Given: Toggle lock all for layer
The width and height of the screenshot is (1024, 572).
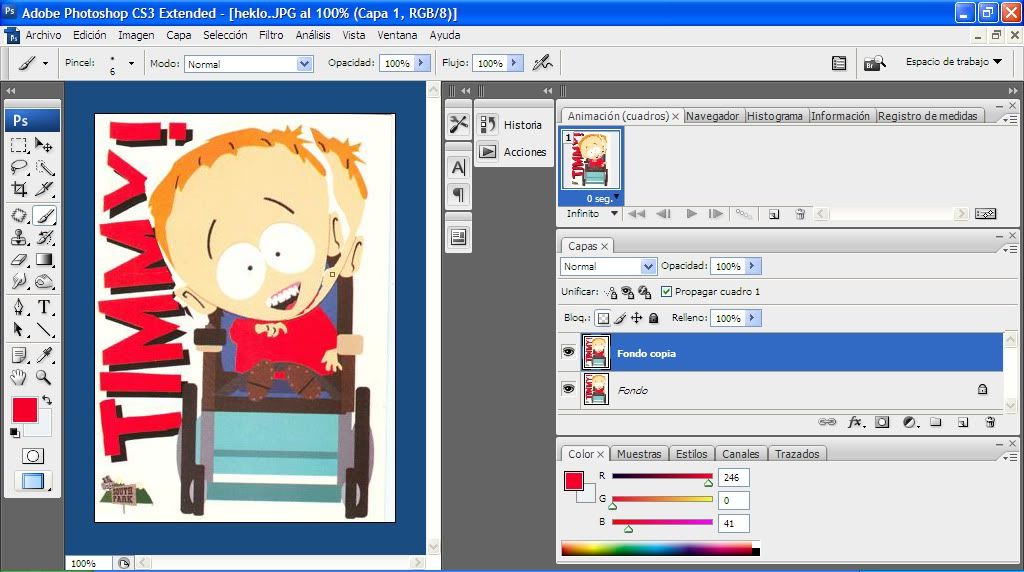Looking at the screenshot, I should [653, 318].
